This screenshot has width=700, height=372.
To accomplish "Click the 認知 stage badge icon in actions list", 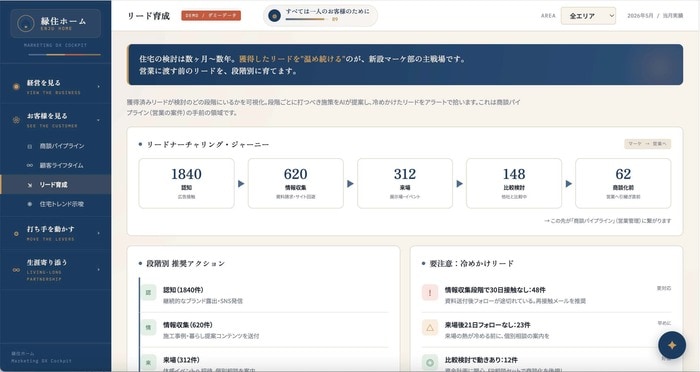I will click(149, 293).
